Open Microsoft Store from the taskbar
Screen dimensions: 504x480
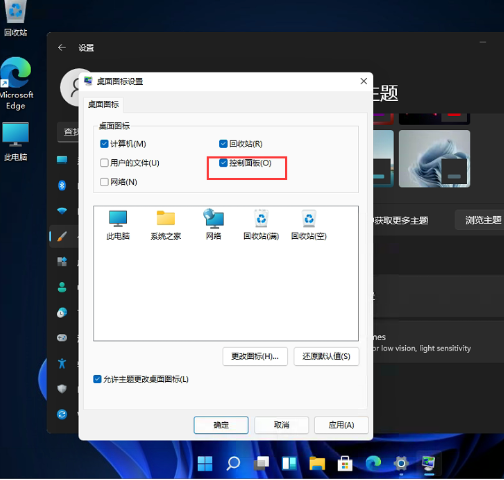345,463
